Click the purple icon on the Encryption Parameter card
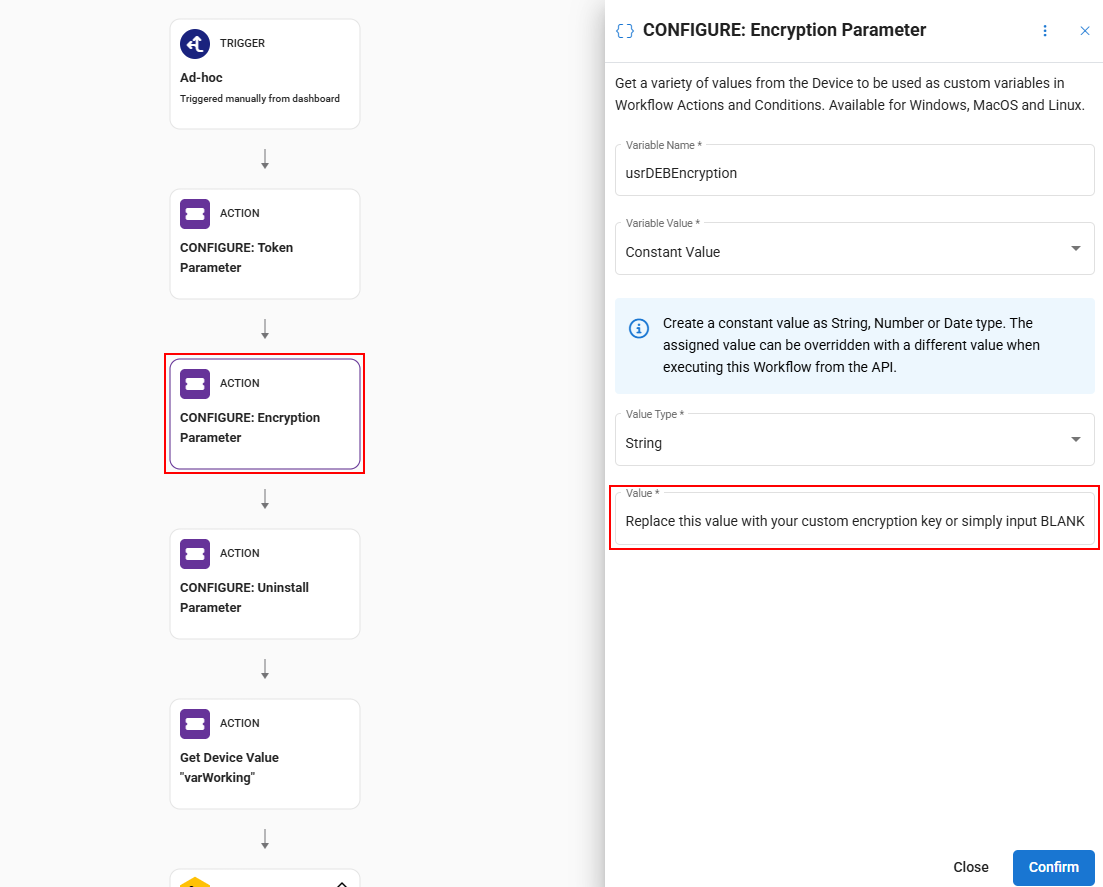This screenshot has width=1103, height=887. tap(195, 384)
